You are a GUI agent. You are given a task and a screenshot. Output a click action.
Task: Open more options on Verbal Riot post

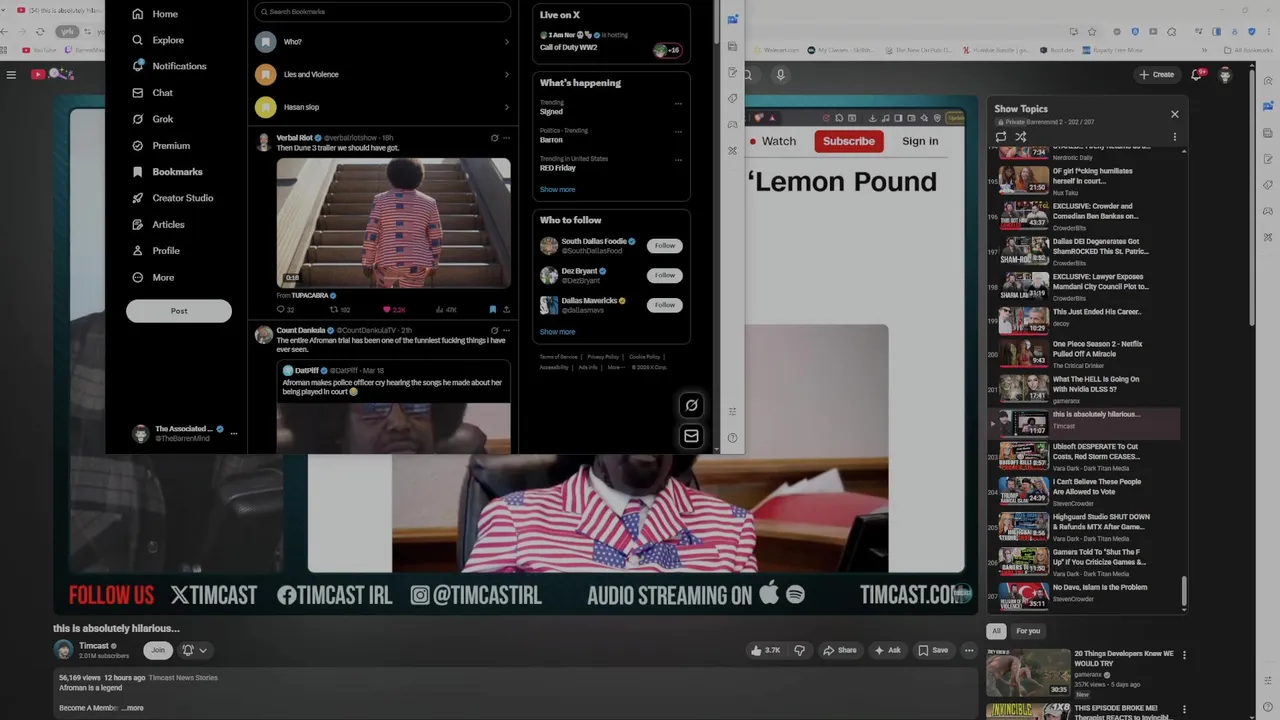pyautogui.click(x=506, y=138)
